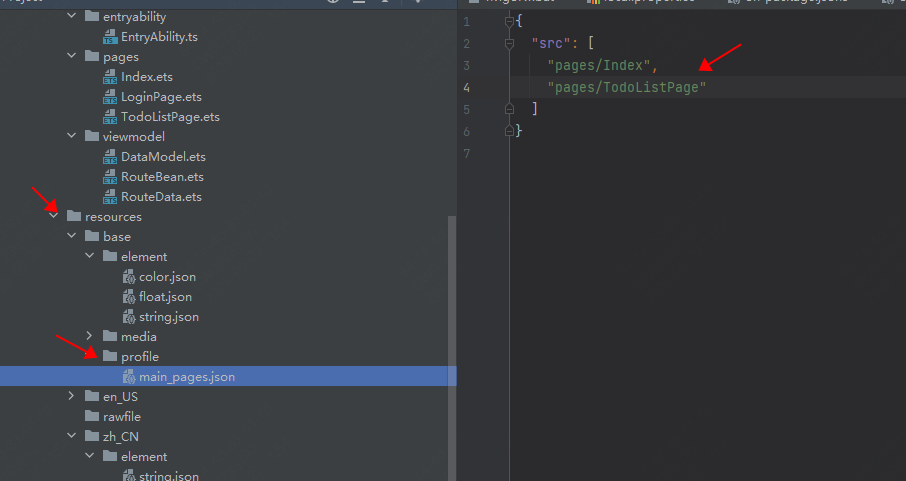Select the base folder label

[x=117, y=237]
